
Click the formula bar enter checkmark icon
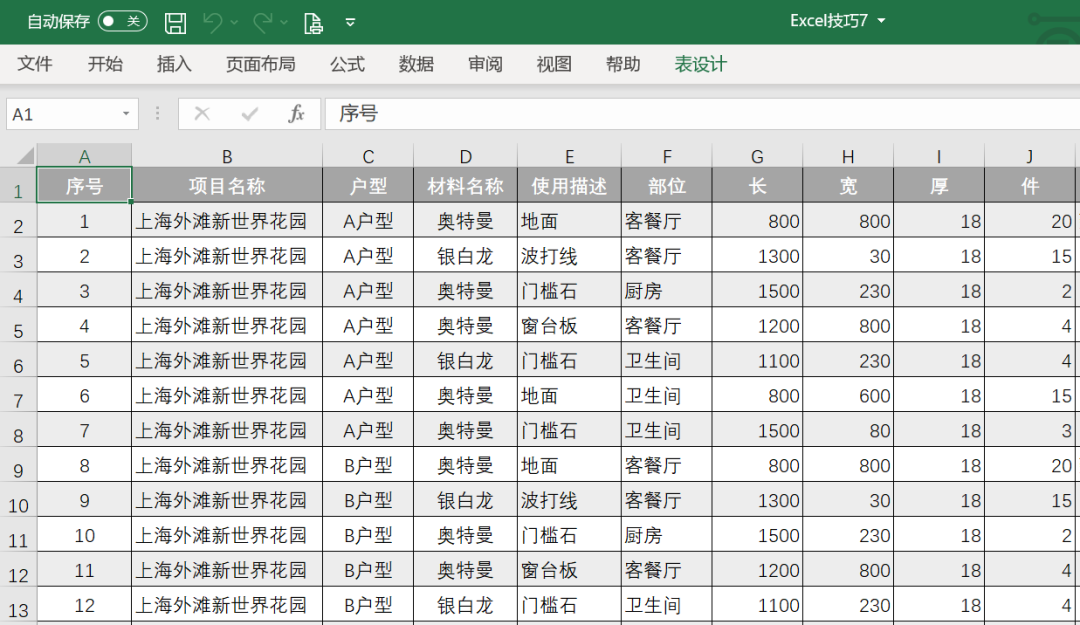point(249,114)
